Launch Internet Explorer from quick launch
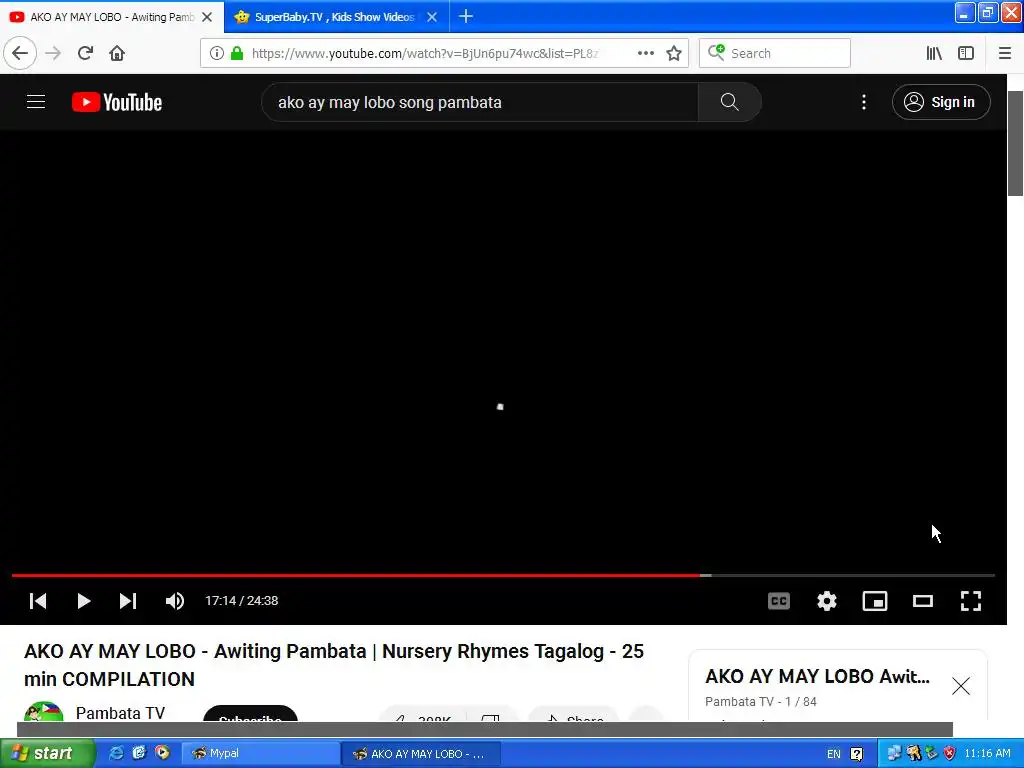The width and height of the screenshot is (1024, 768). 116,753
